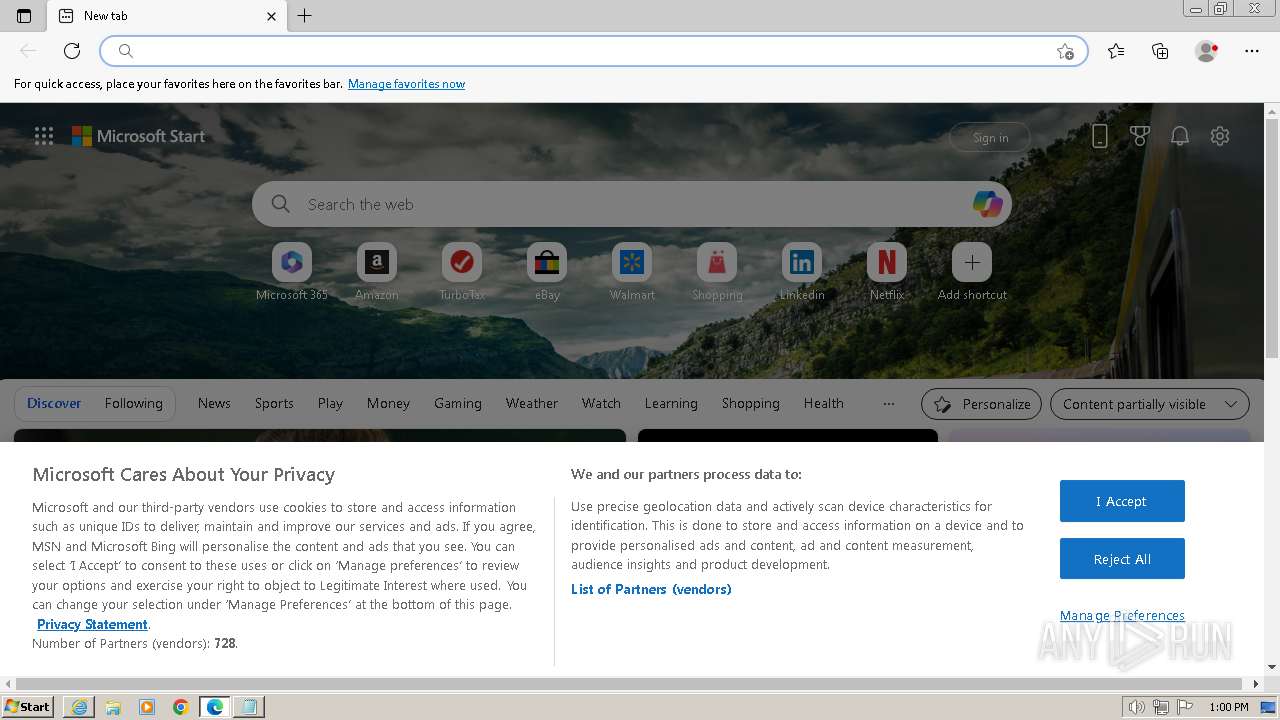Open the Watch category
The width and height of the screenshot is (1280, 720).
[x=601, y=403]
